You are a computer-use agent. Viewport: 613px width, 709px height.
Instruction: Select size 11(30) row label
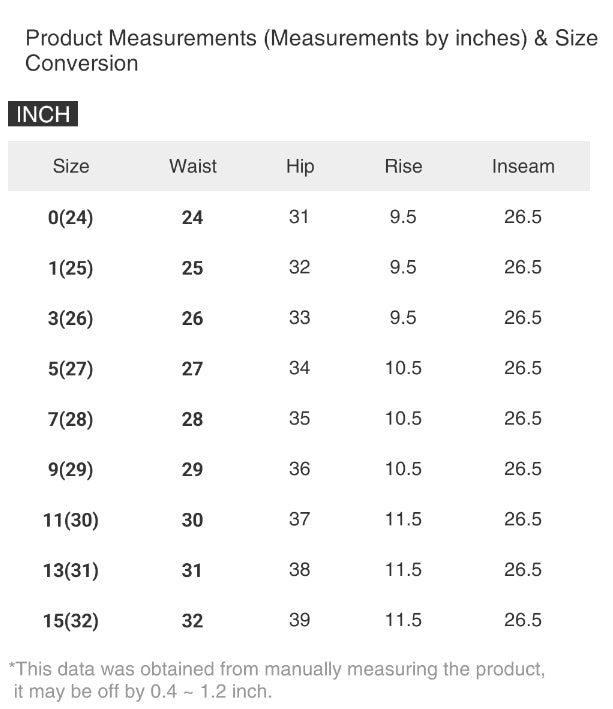pos(71,520)
